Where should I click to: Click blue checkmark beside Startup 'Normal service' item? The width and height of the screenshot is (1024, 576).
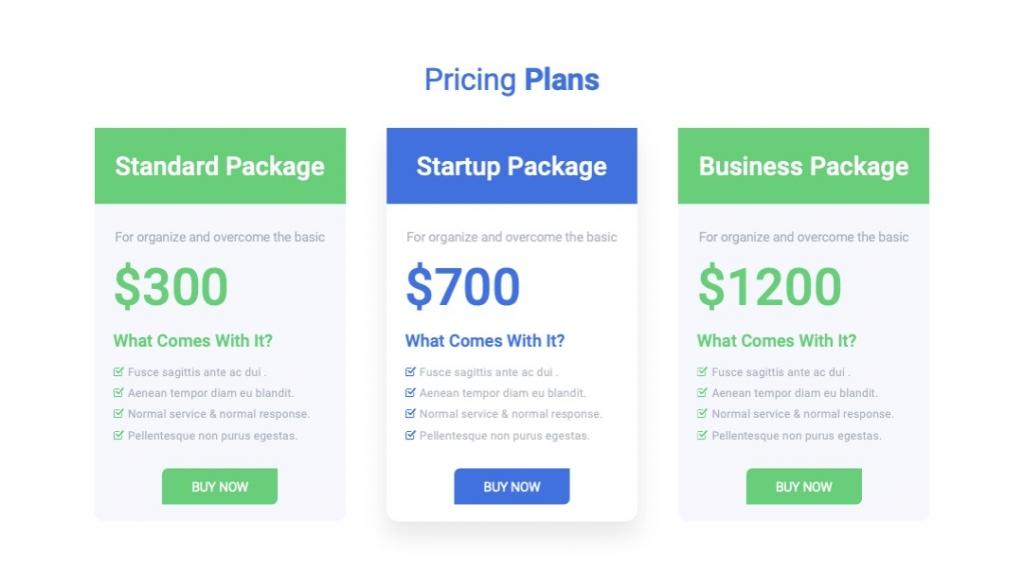(x=410, y=413)
